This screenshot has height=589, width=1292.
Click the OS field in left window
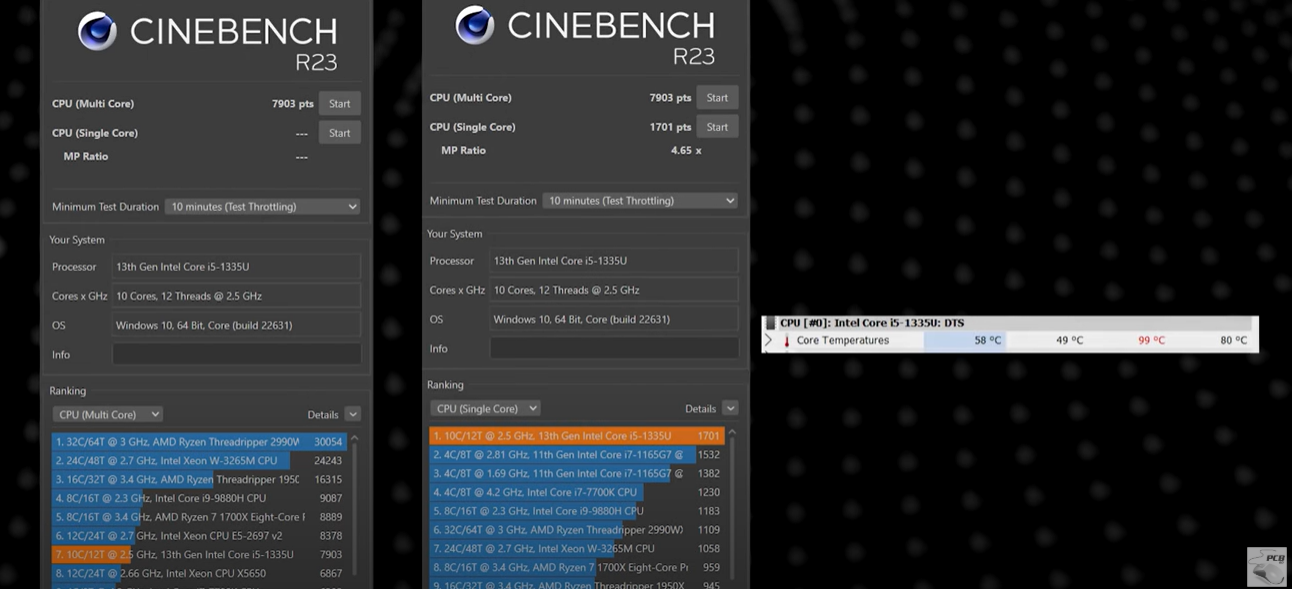[236, 325]
